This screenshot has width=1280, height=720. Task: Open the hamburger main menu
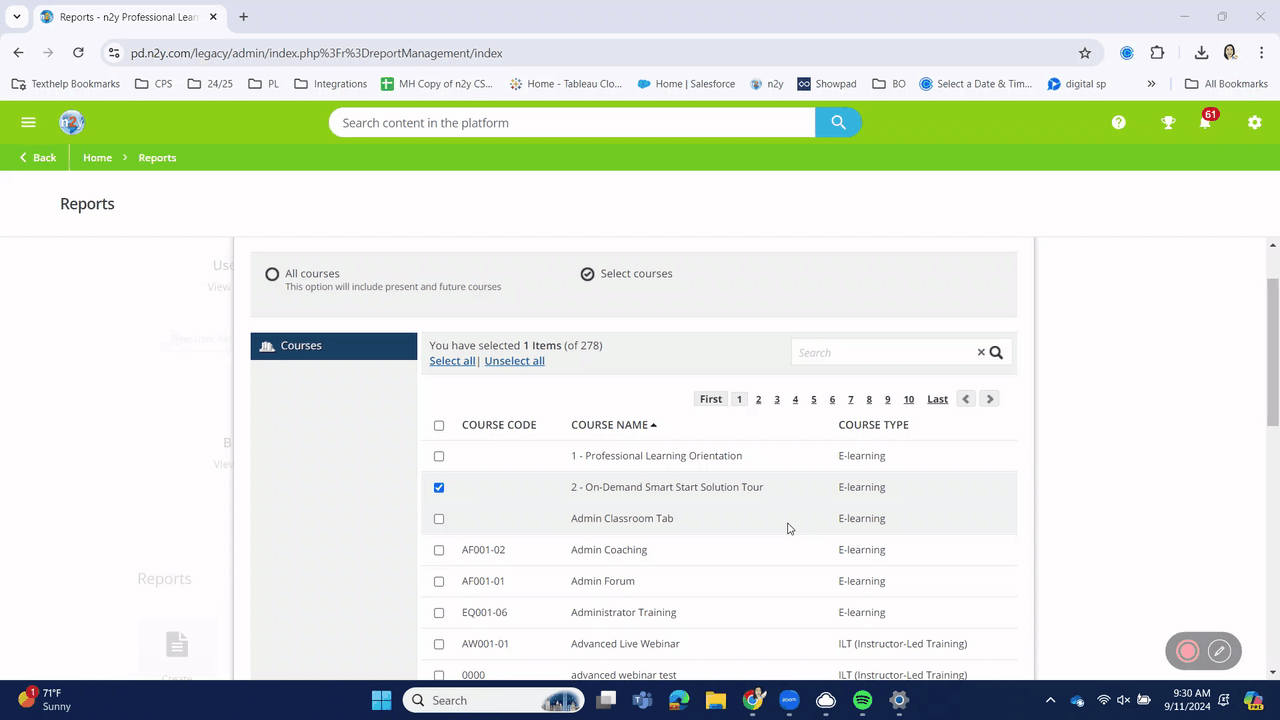pos(28,122)
